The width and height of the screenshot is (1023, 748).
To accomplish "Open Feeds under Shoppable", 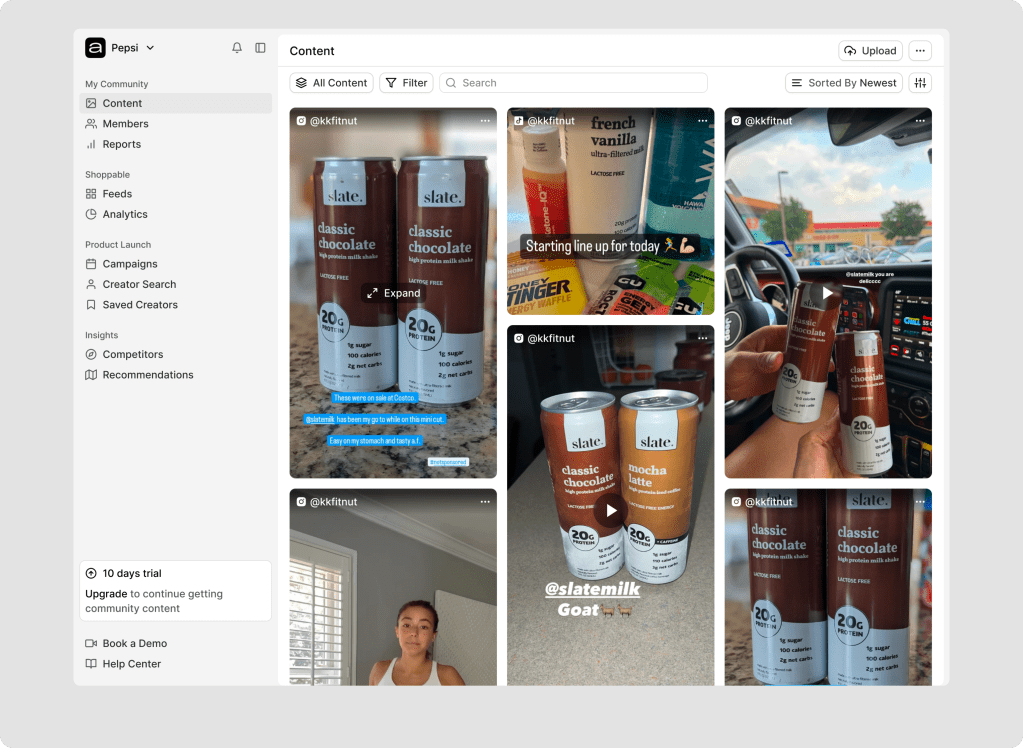I will click(117, 194).
